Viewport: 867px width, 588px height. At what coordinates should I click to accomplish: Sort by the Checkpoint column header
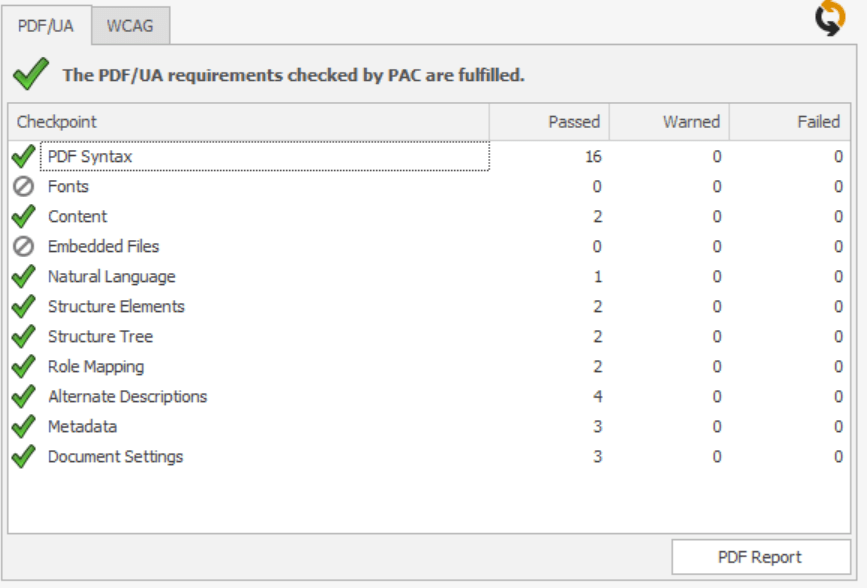point(248,122)
